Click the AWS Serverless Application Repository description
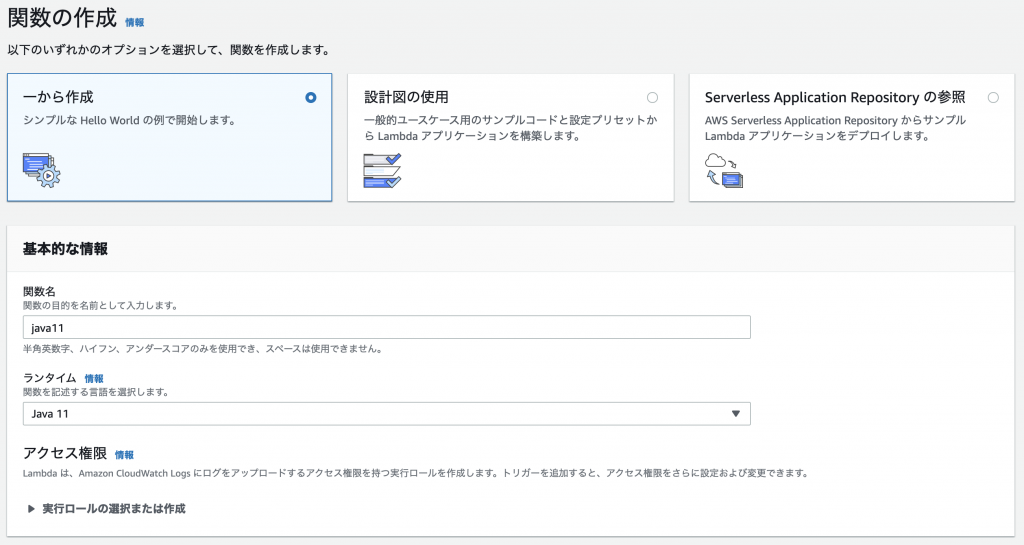 835,128
